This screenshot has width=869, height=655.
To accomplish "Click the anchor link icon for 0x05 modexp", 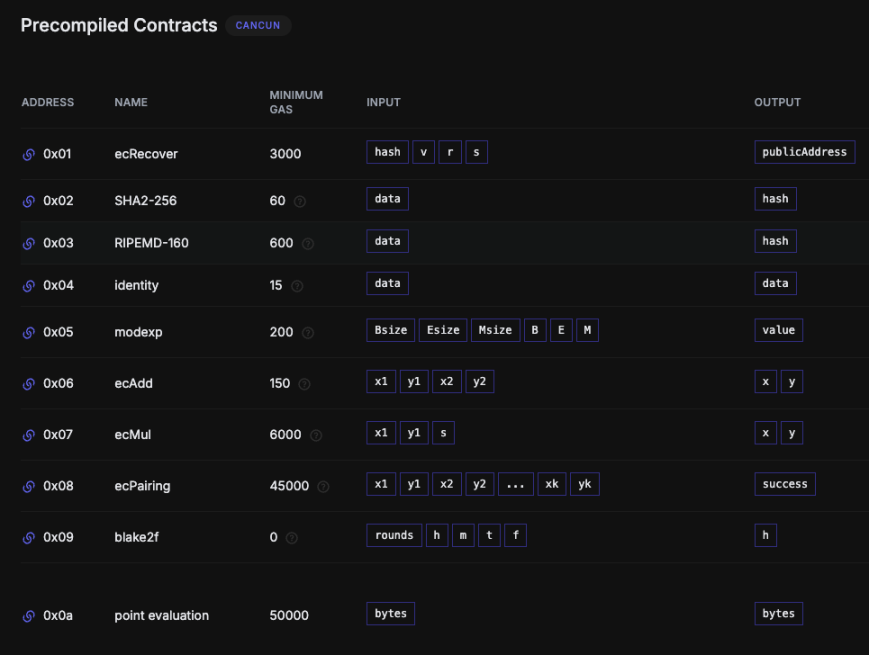I will [29, 332].
